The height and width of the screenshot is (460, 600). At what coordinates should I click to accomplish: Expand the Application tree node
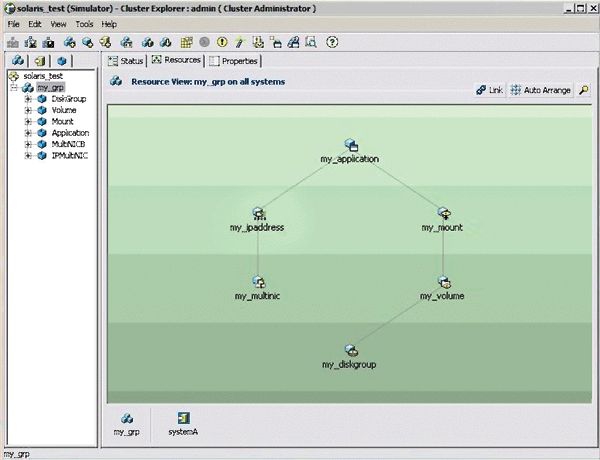(29, 133)
